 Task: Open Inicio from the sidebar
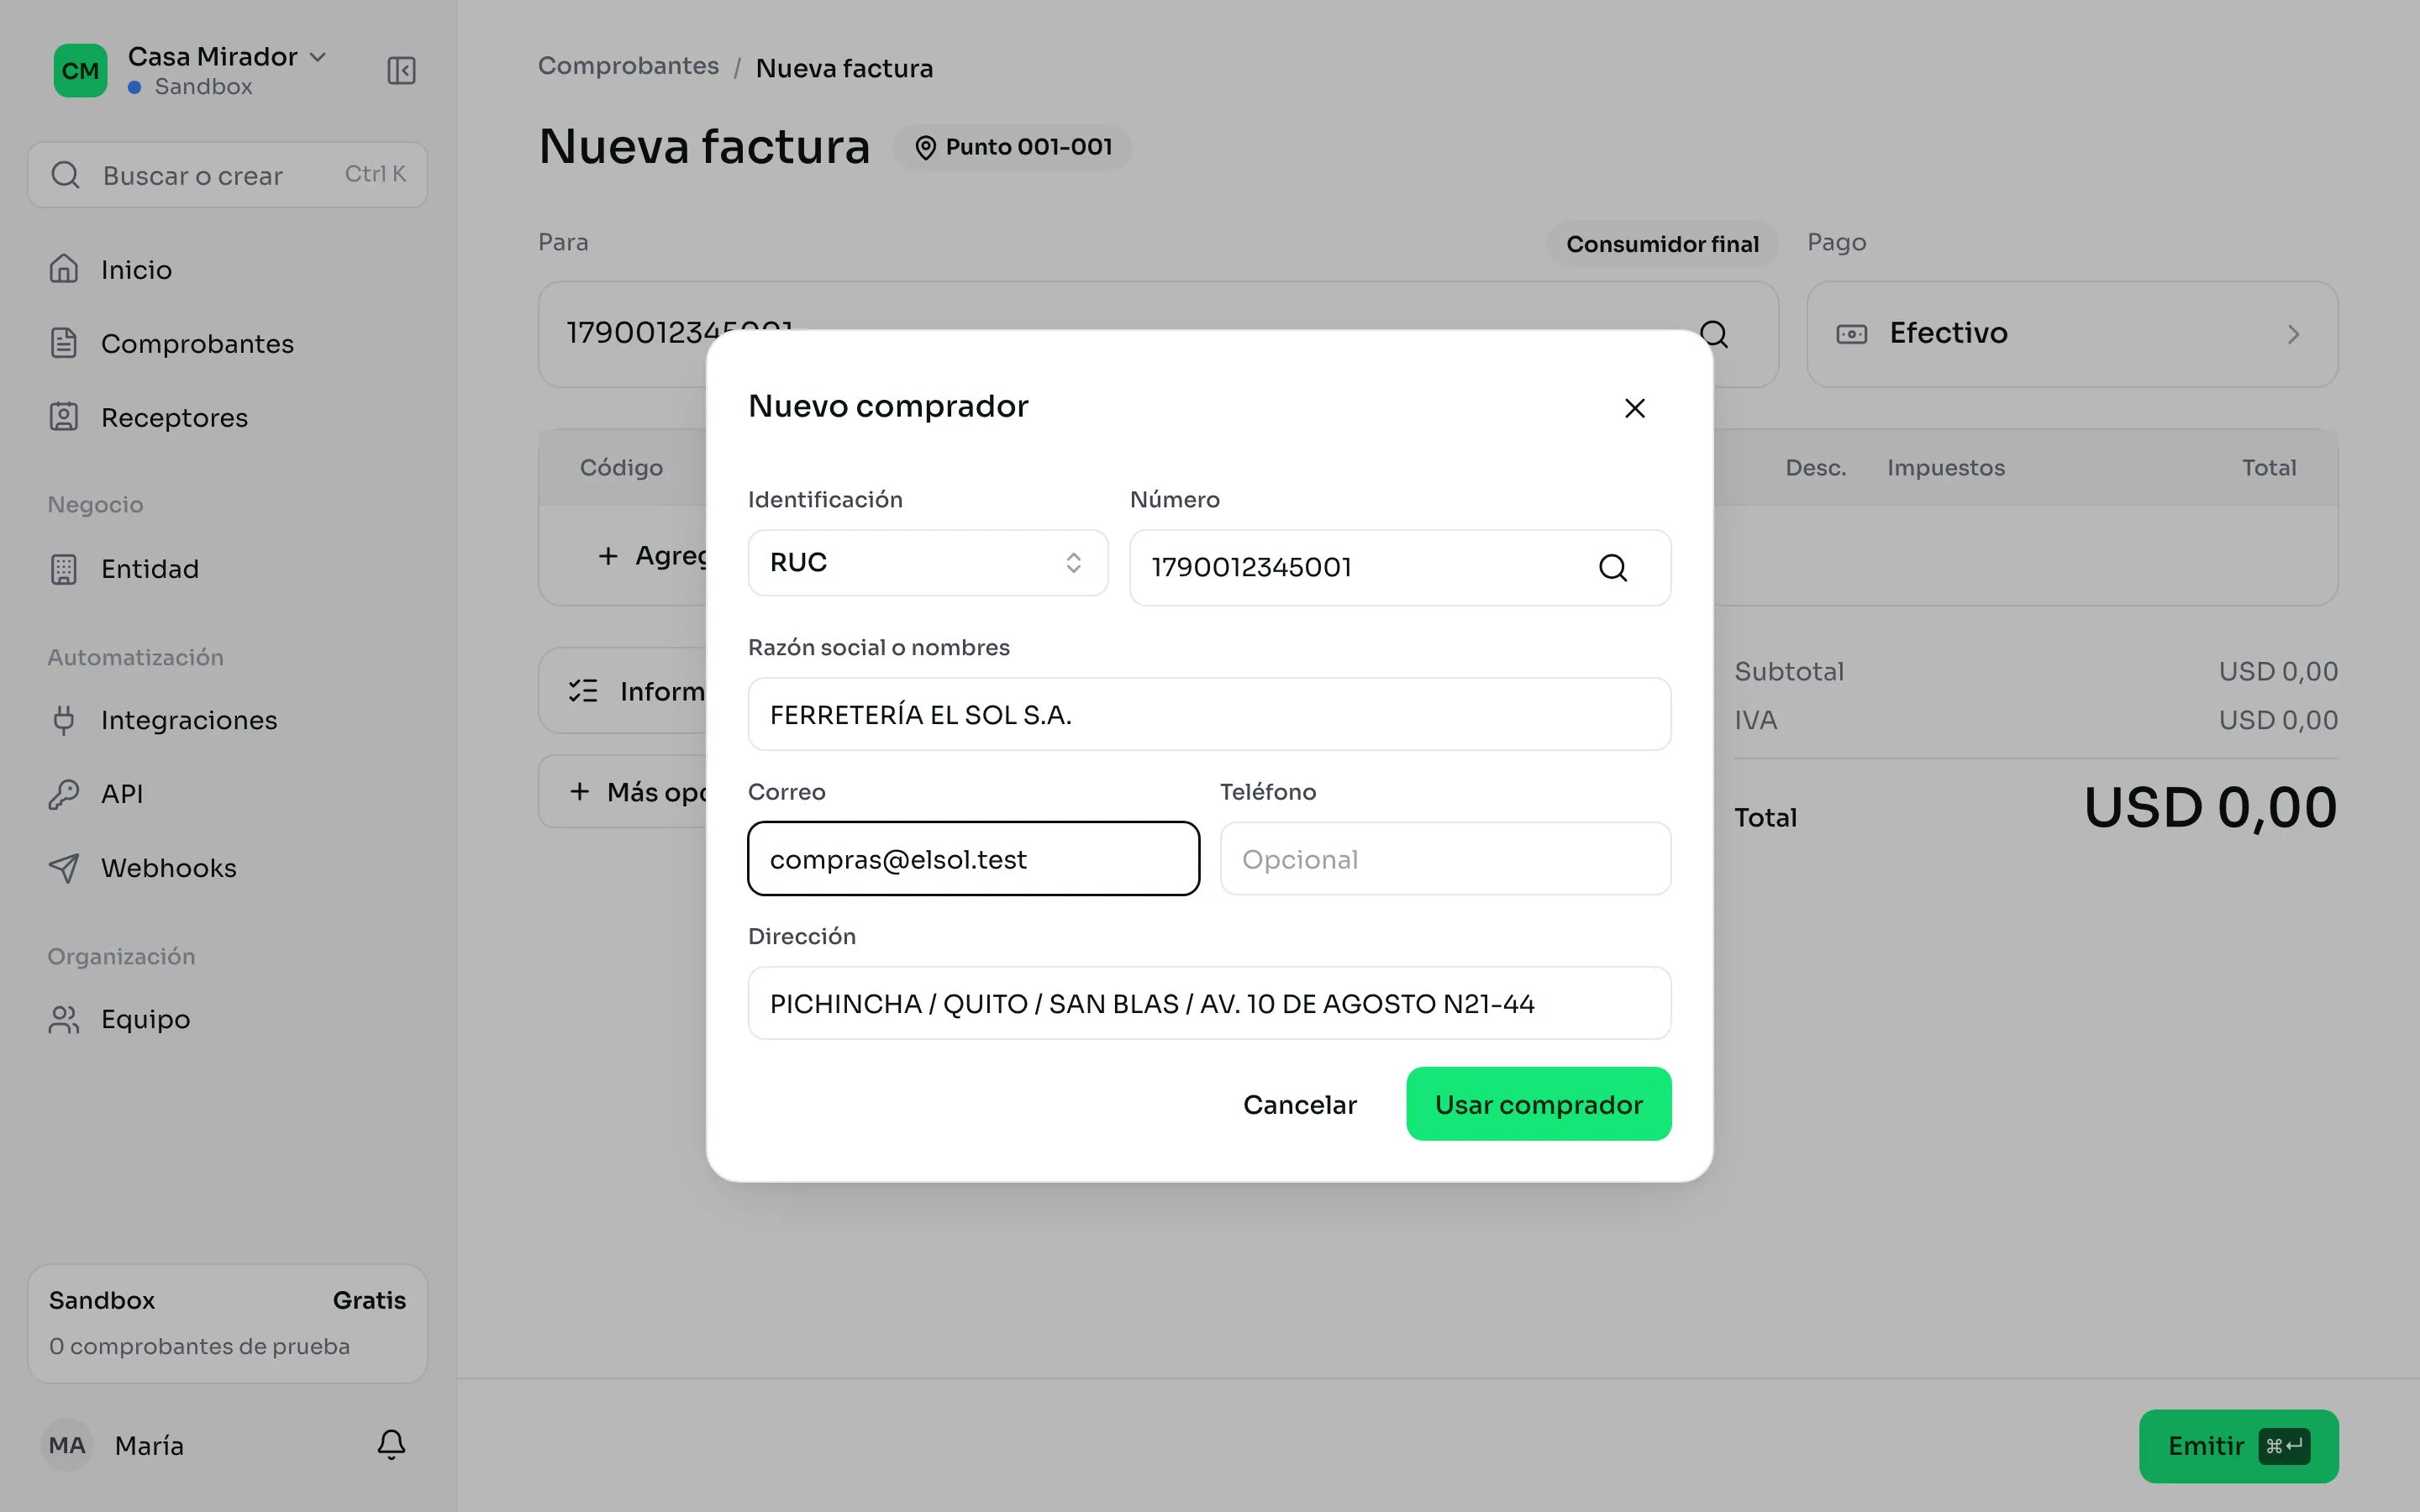tap(228, 269)
